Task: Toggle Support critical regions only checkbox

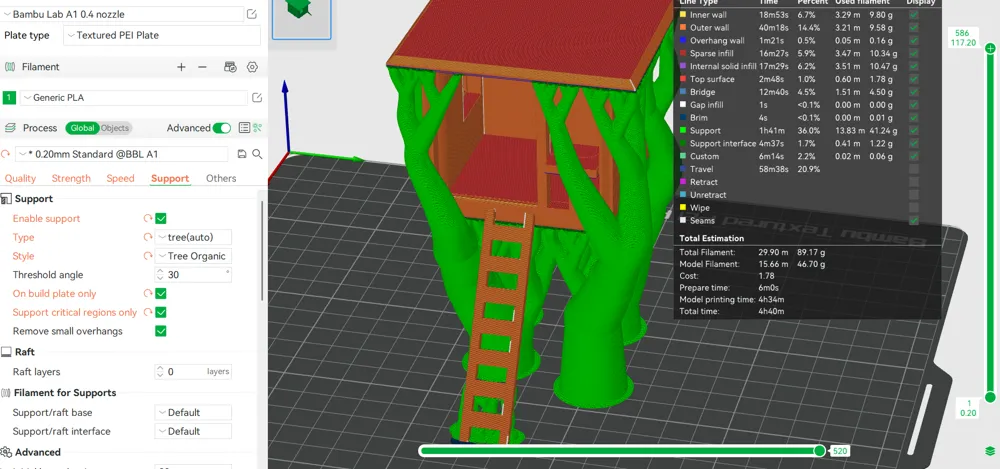Action: (x=161, y=312)
